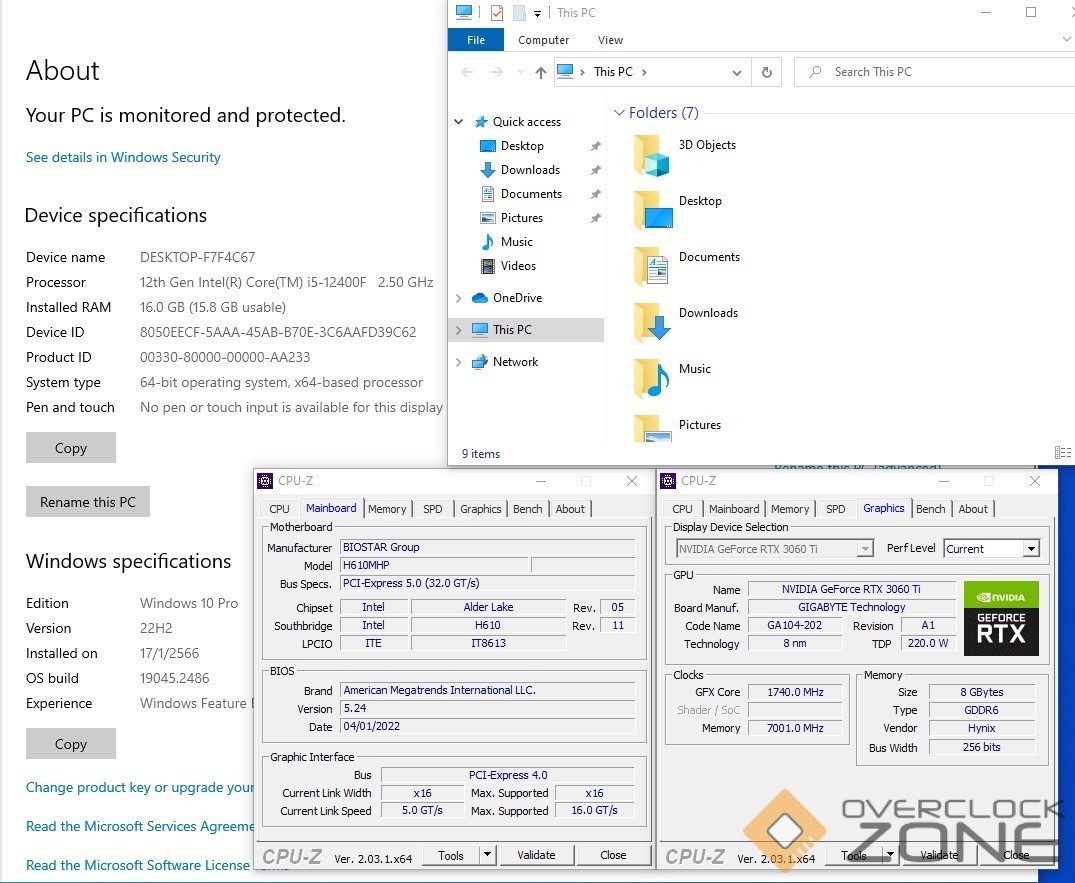Click the CPU-Z logo icon in Mainboard window
Viewport: 1075px width, 883px height.
265,481
